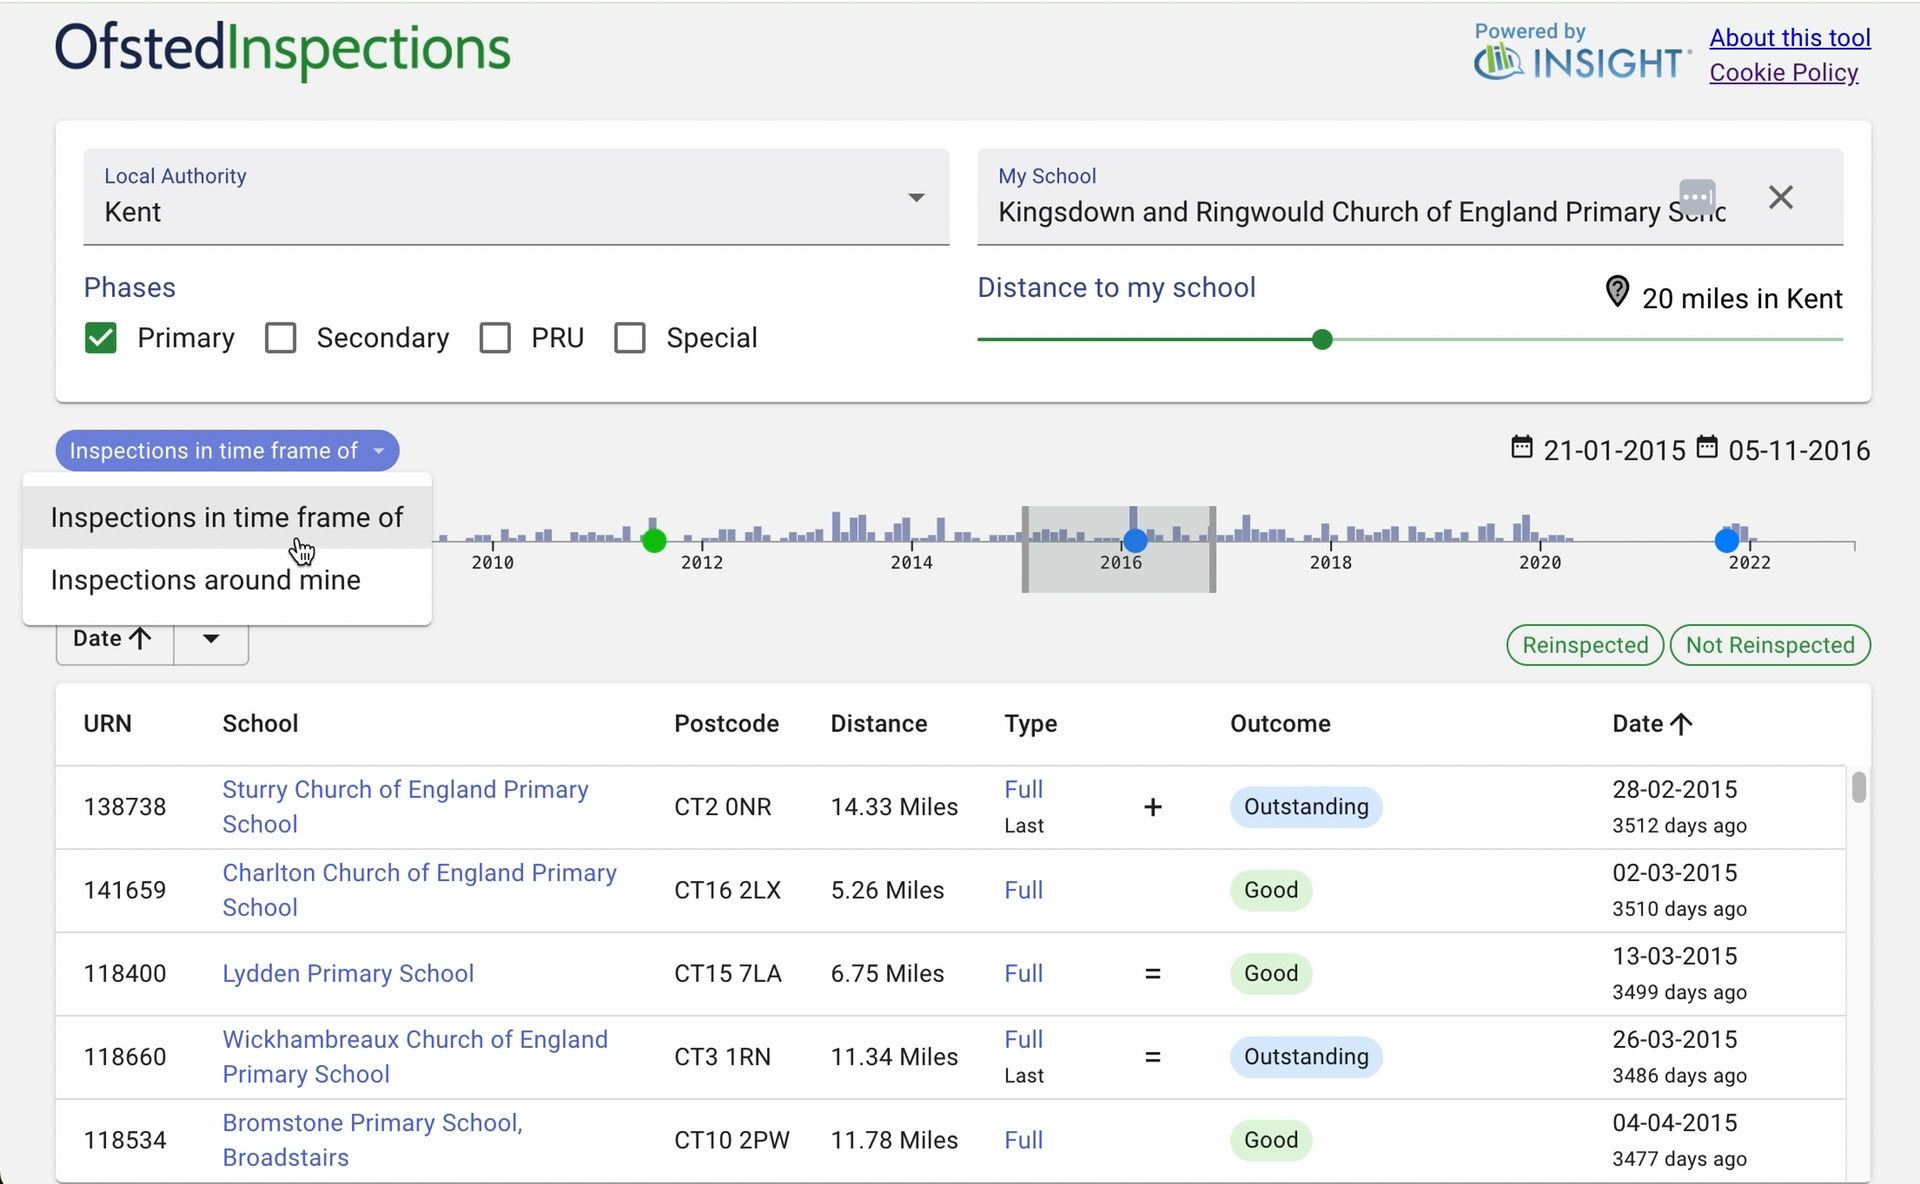Screen dimensions: 1920x1184
Task: Open the About this tool link
Action: (x=1789, y=38)
